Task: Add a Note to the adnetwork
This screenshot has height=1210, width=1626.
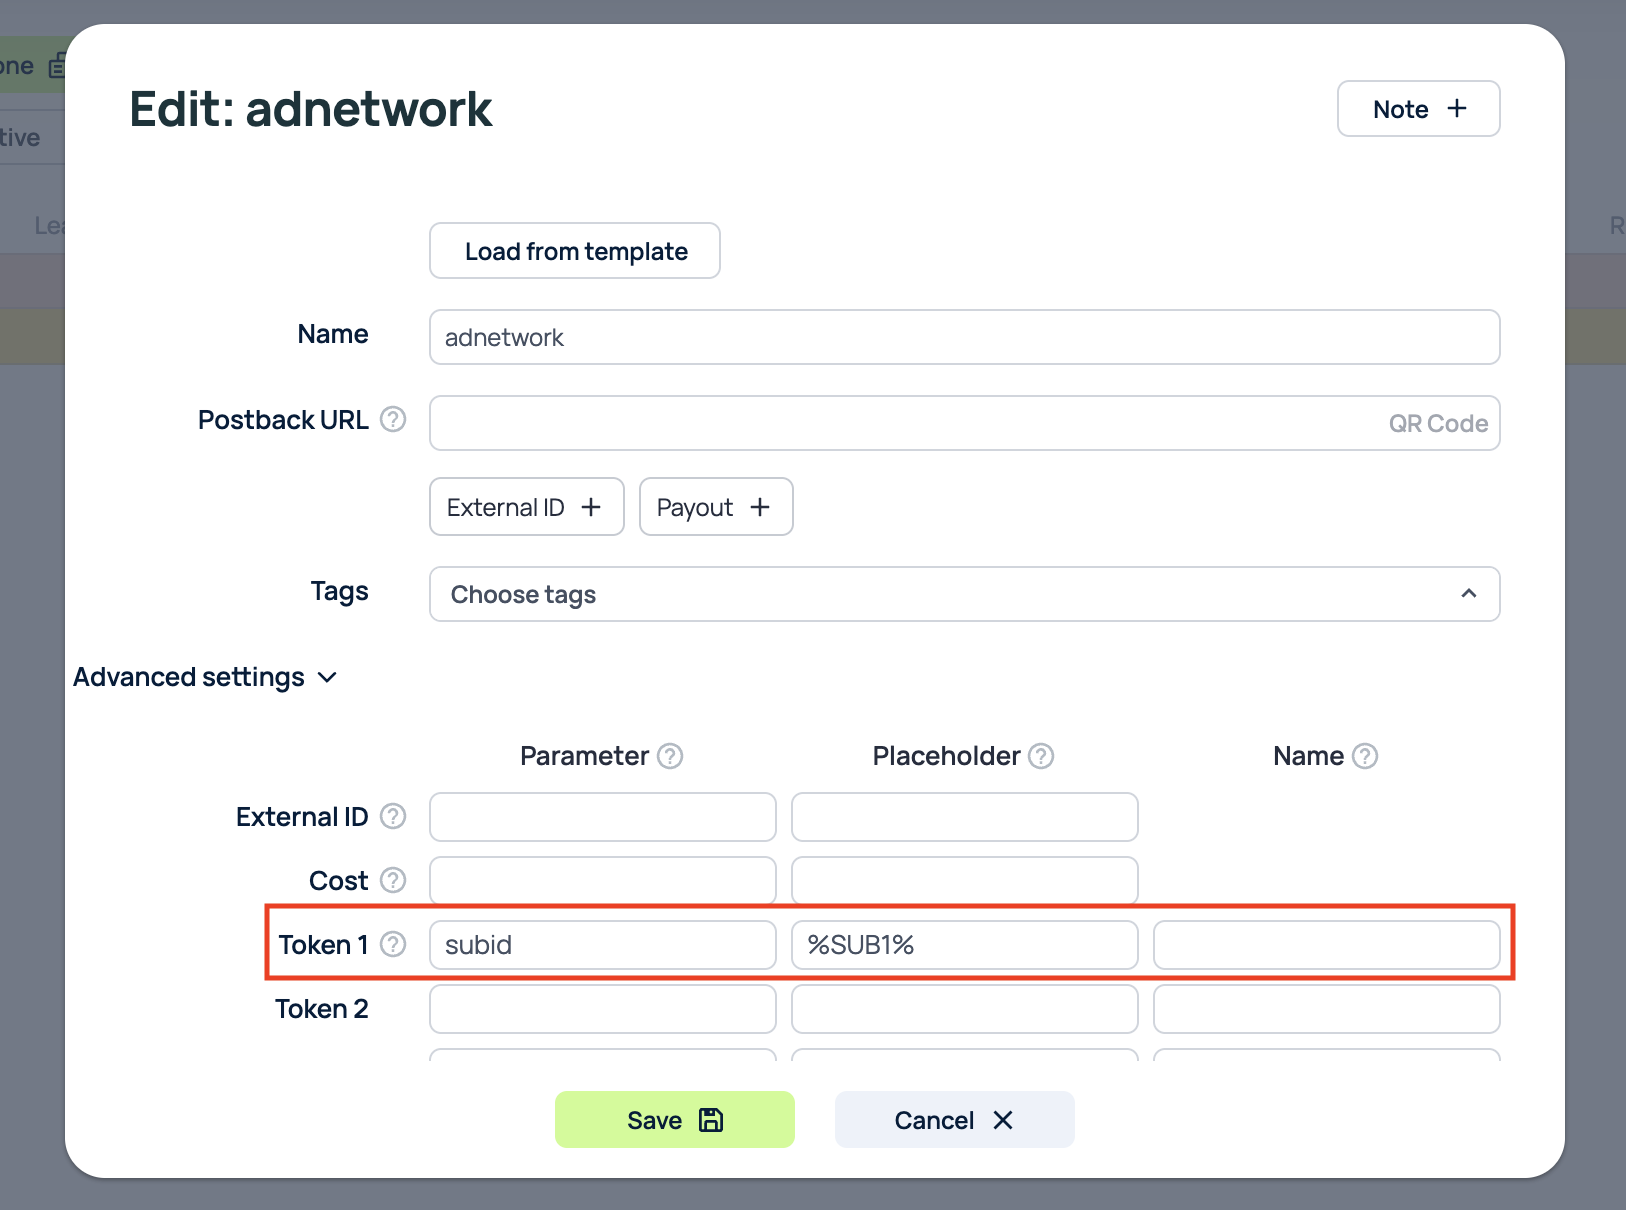Action: click(x=1418, y=109)
